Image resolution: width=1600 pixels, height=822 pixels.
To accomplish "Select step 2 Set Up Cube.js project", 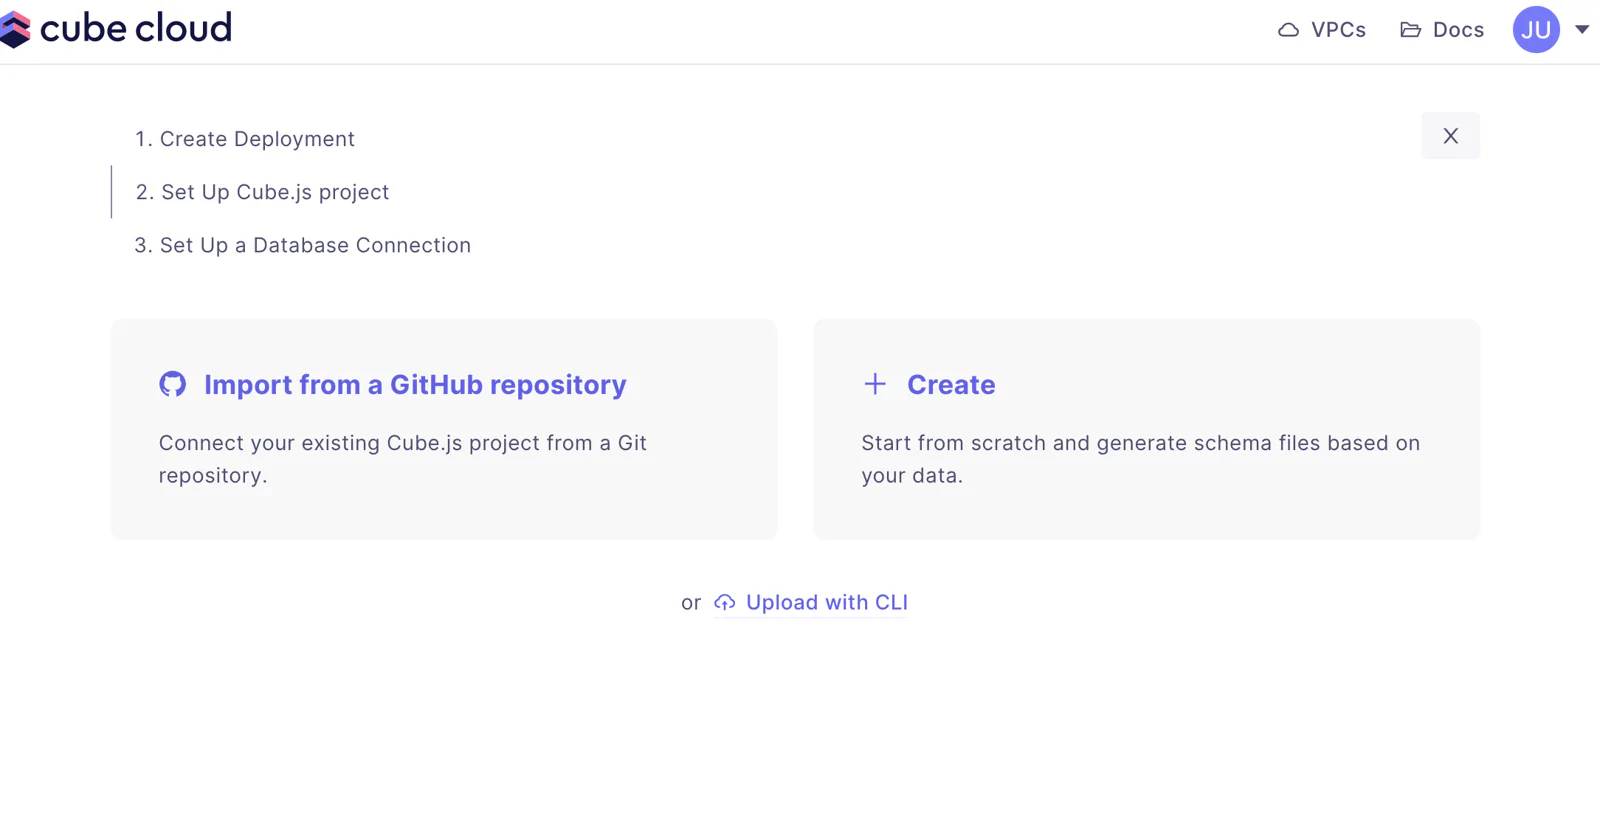I will 262,192.
